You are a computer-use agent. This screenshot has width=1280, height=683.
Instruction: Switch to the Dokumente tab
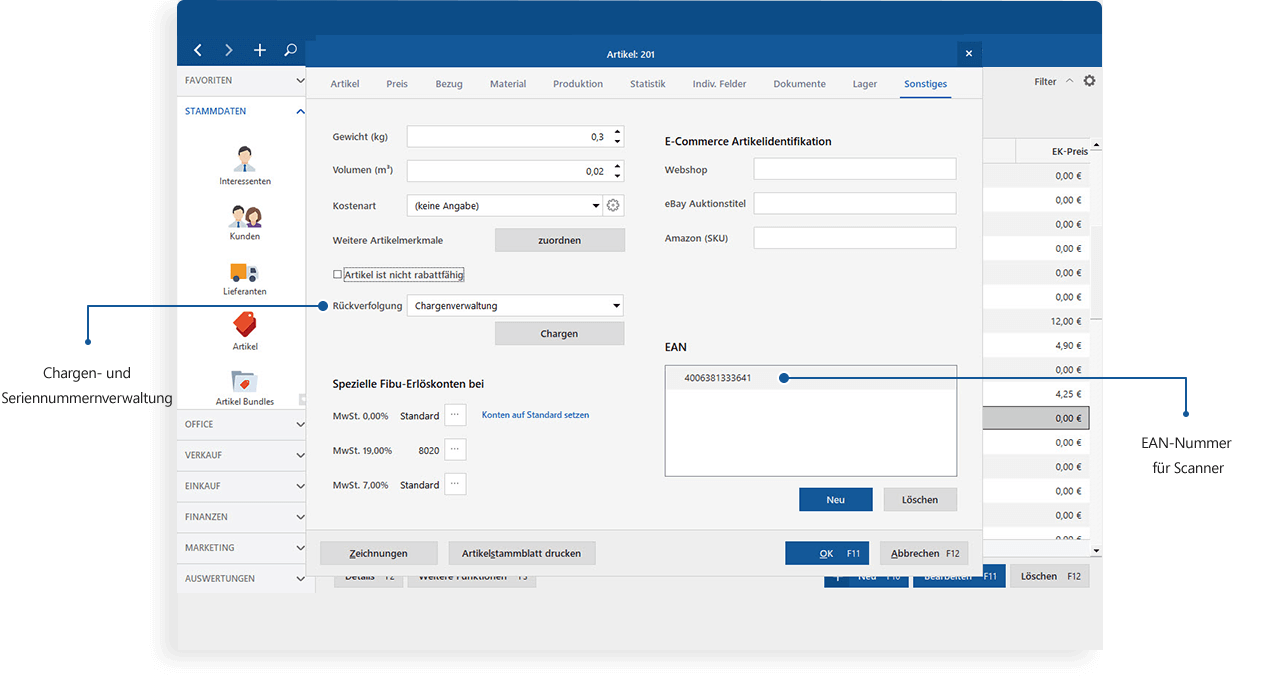[799, 84]
